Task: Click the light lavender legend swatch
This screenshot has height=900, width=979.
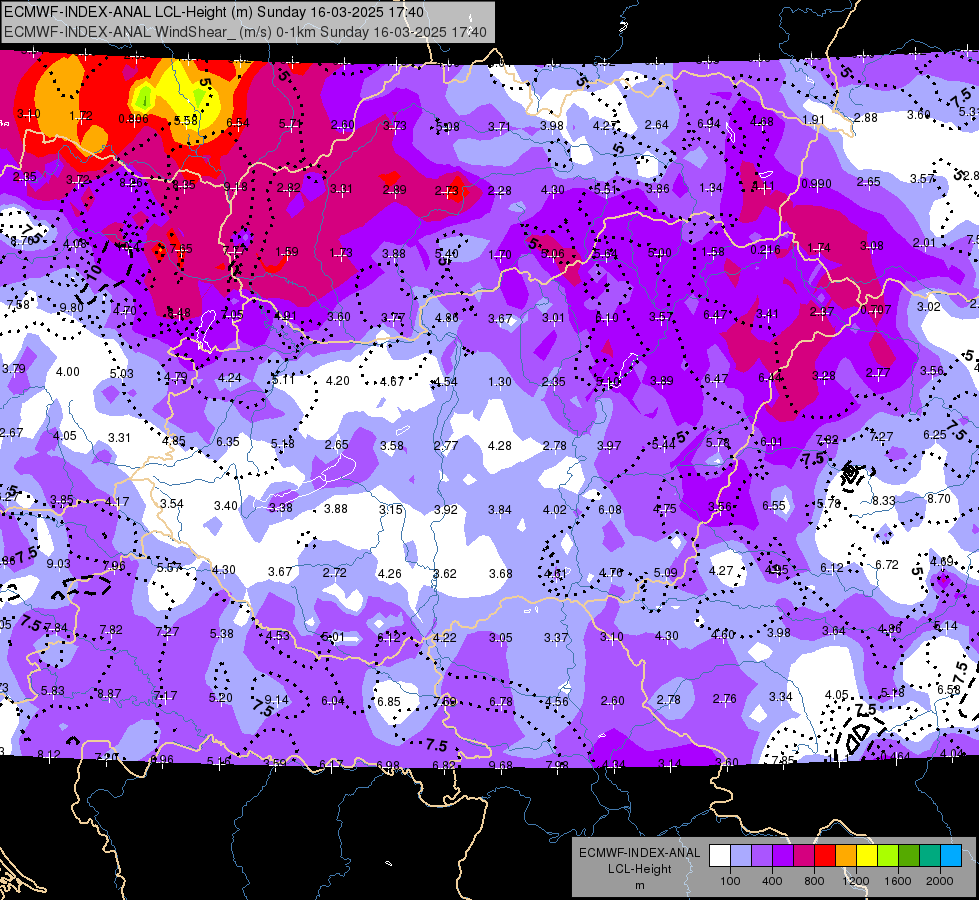Action: point(741,856)
